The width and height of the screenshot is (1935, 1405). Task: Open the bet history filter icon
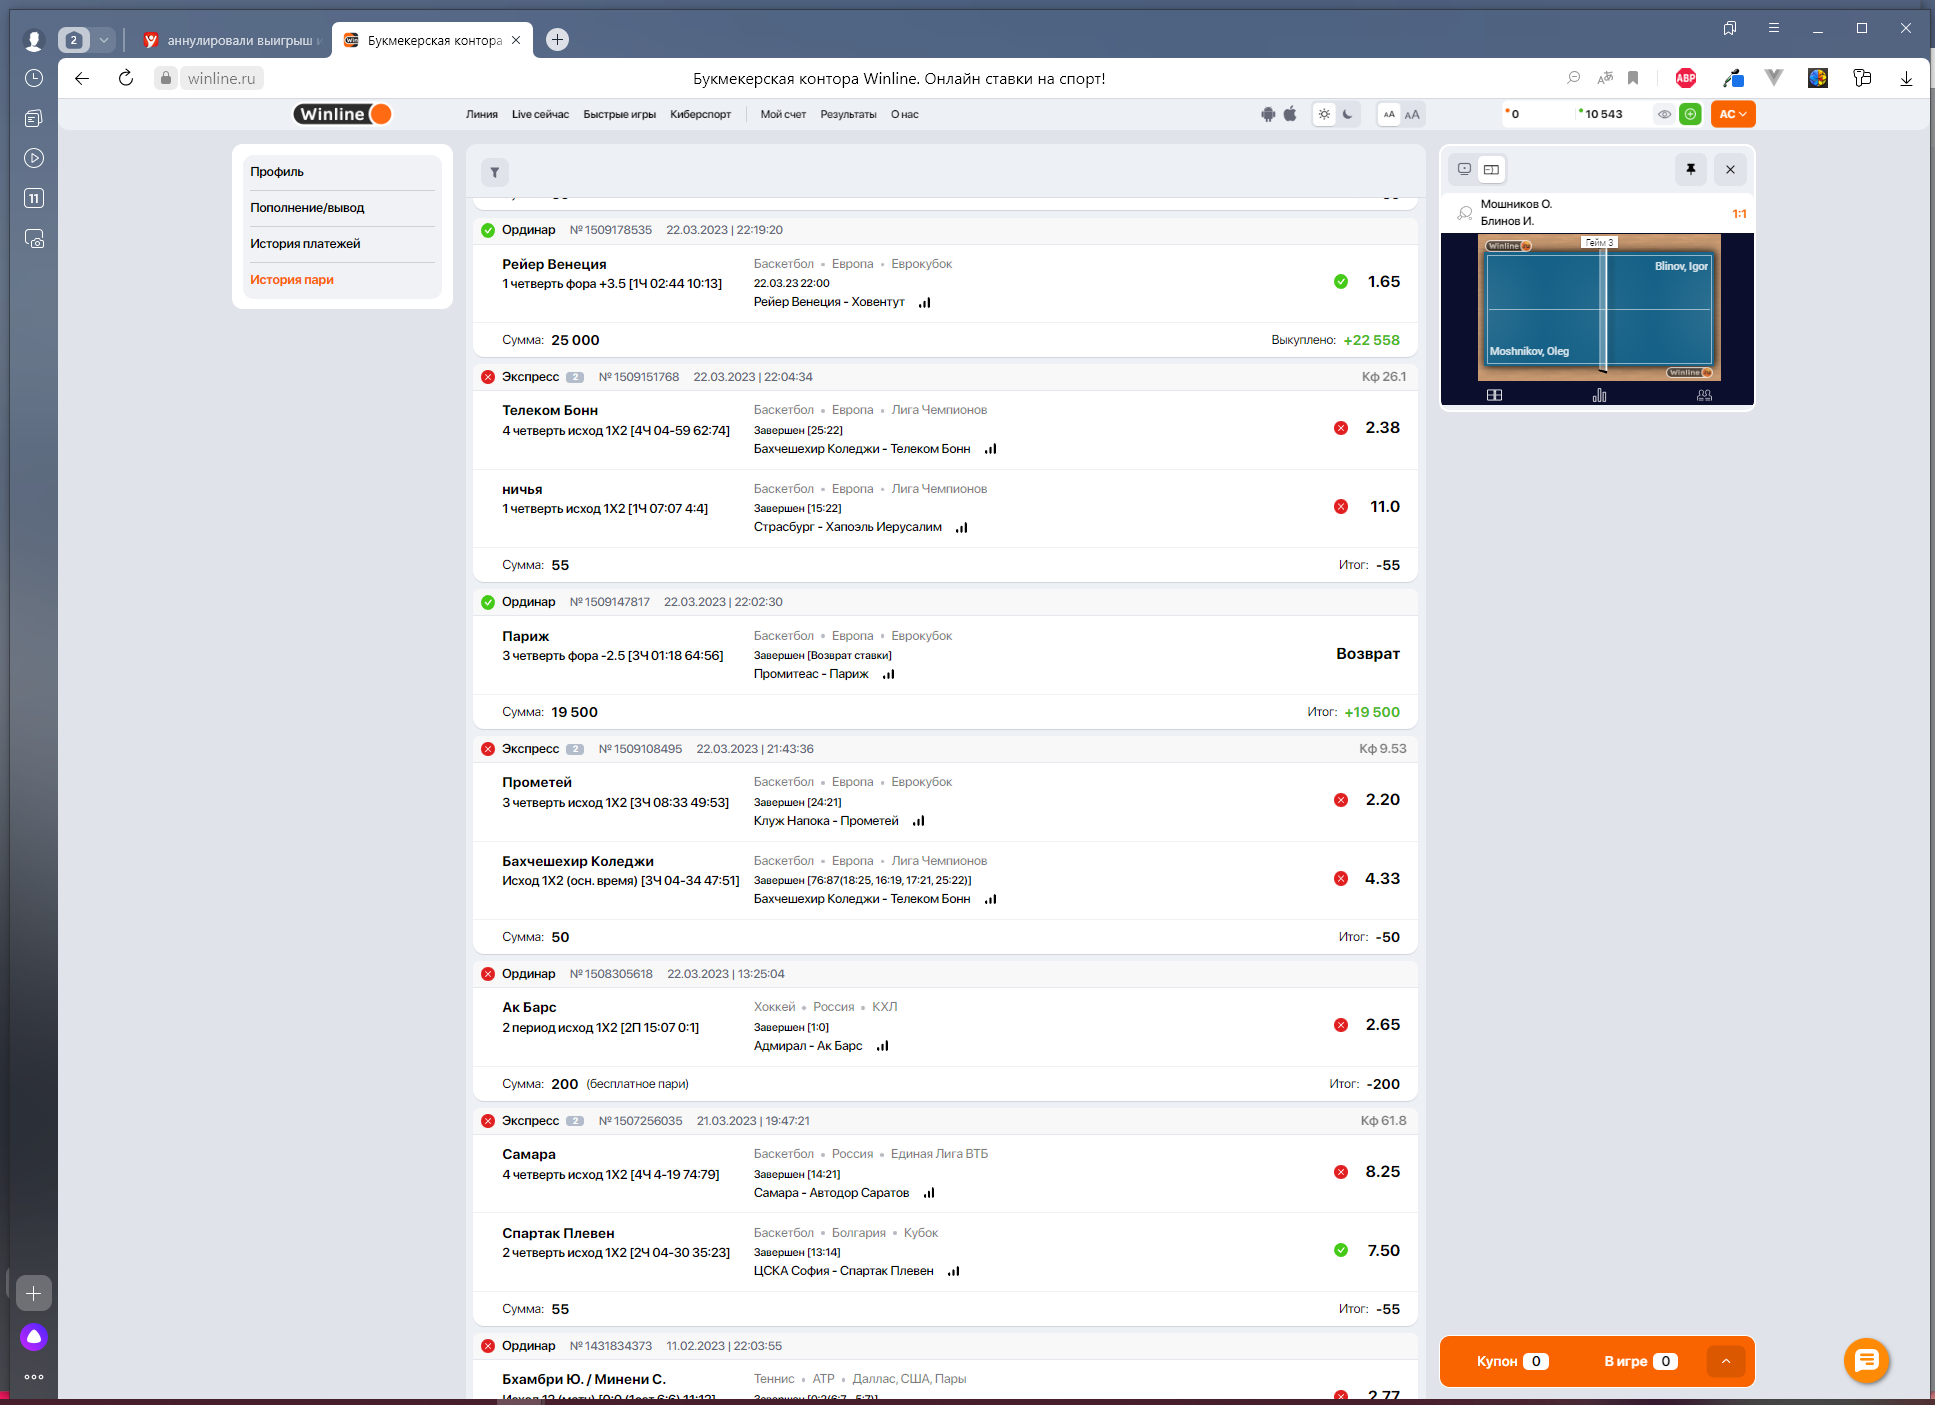494,172
